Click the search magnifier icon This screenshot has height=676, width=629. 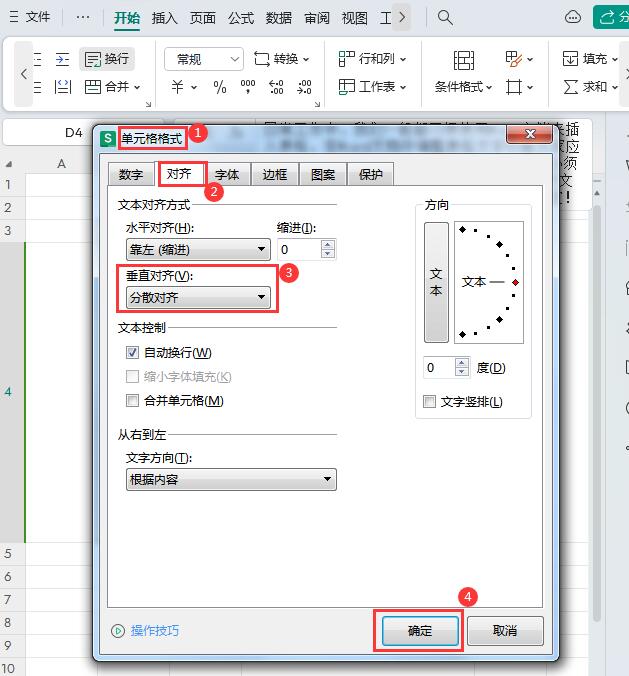[445, 18]
